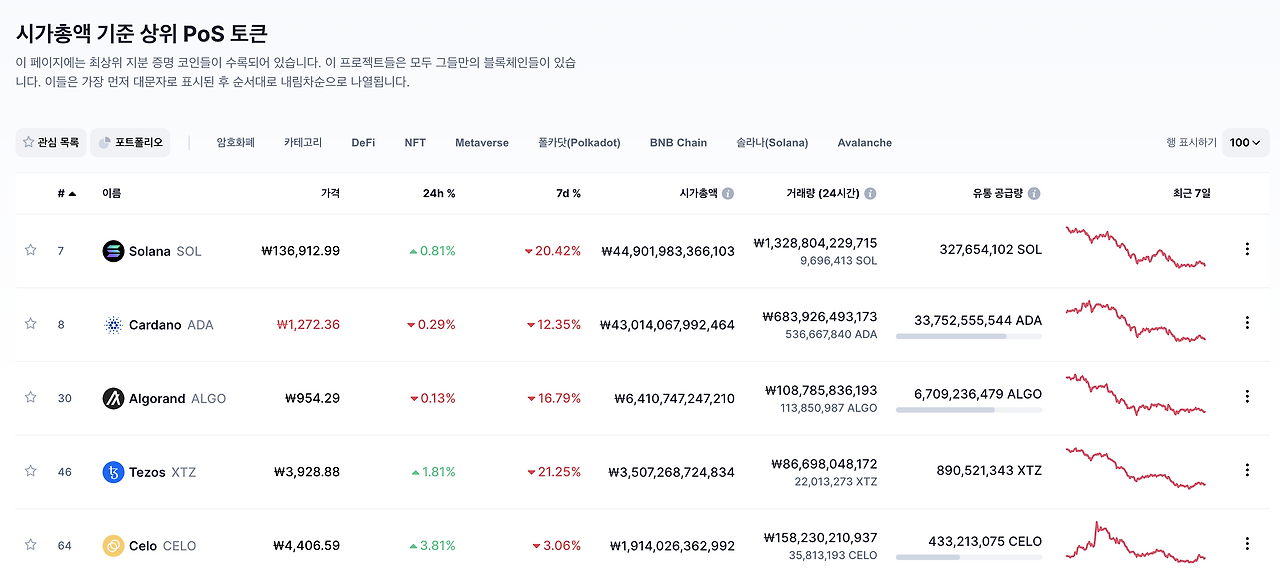Image resolution: width=1280 pixels, height=582 pixels.
Task: Add Cardano to watchlist via star
Action: pyautogui.click(x=30, y=322)
